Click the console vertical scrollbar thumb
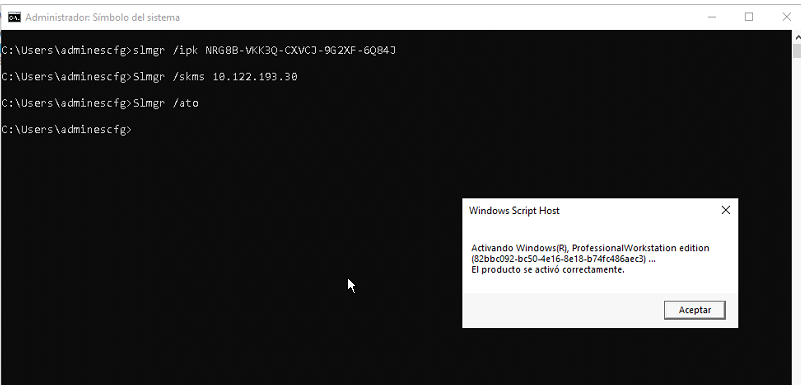Viewport: 801px width, 385px height. click(x=797, y=51)
